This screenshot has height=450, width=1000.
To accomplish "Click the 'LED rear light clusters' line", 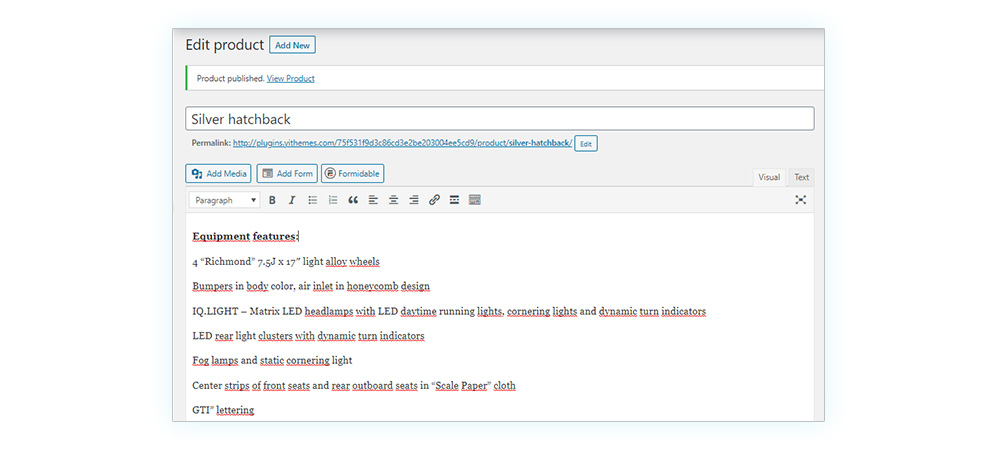I will pos(308,335).
